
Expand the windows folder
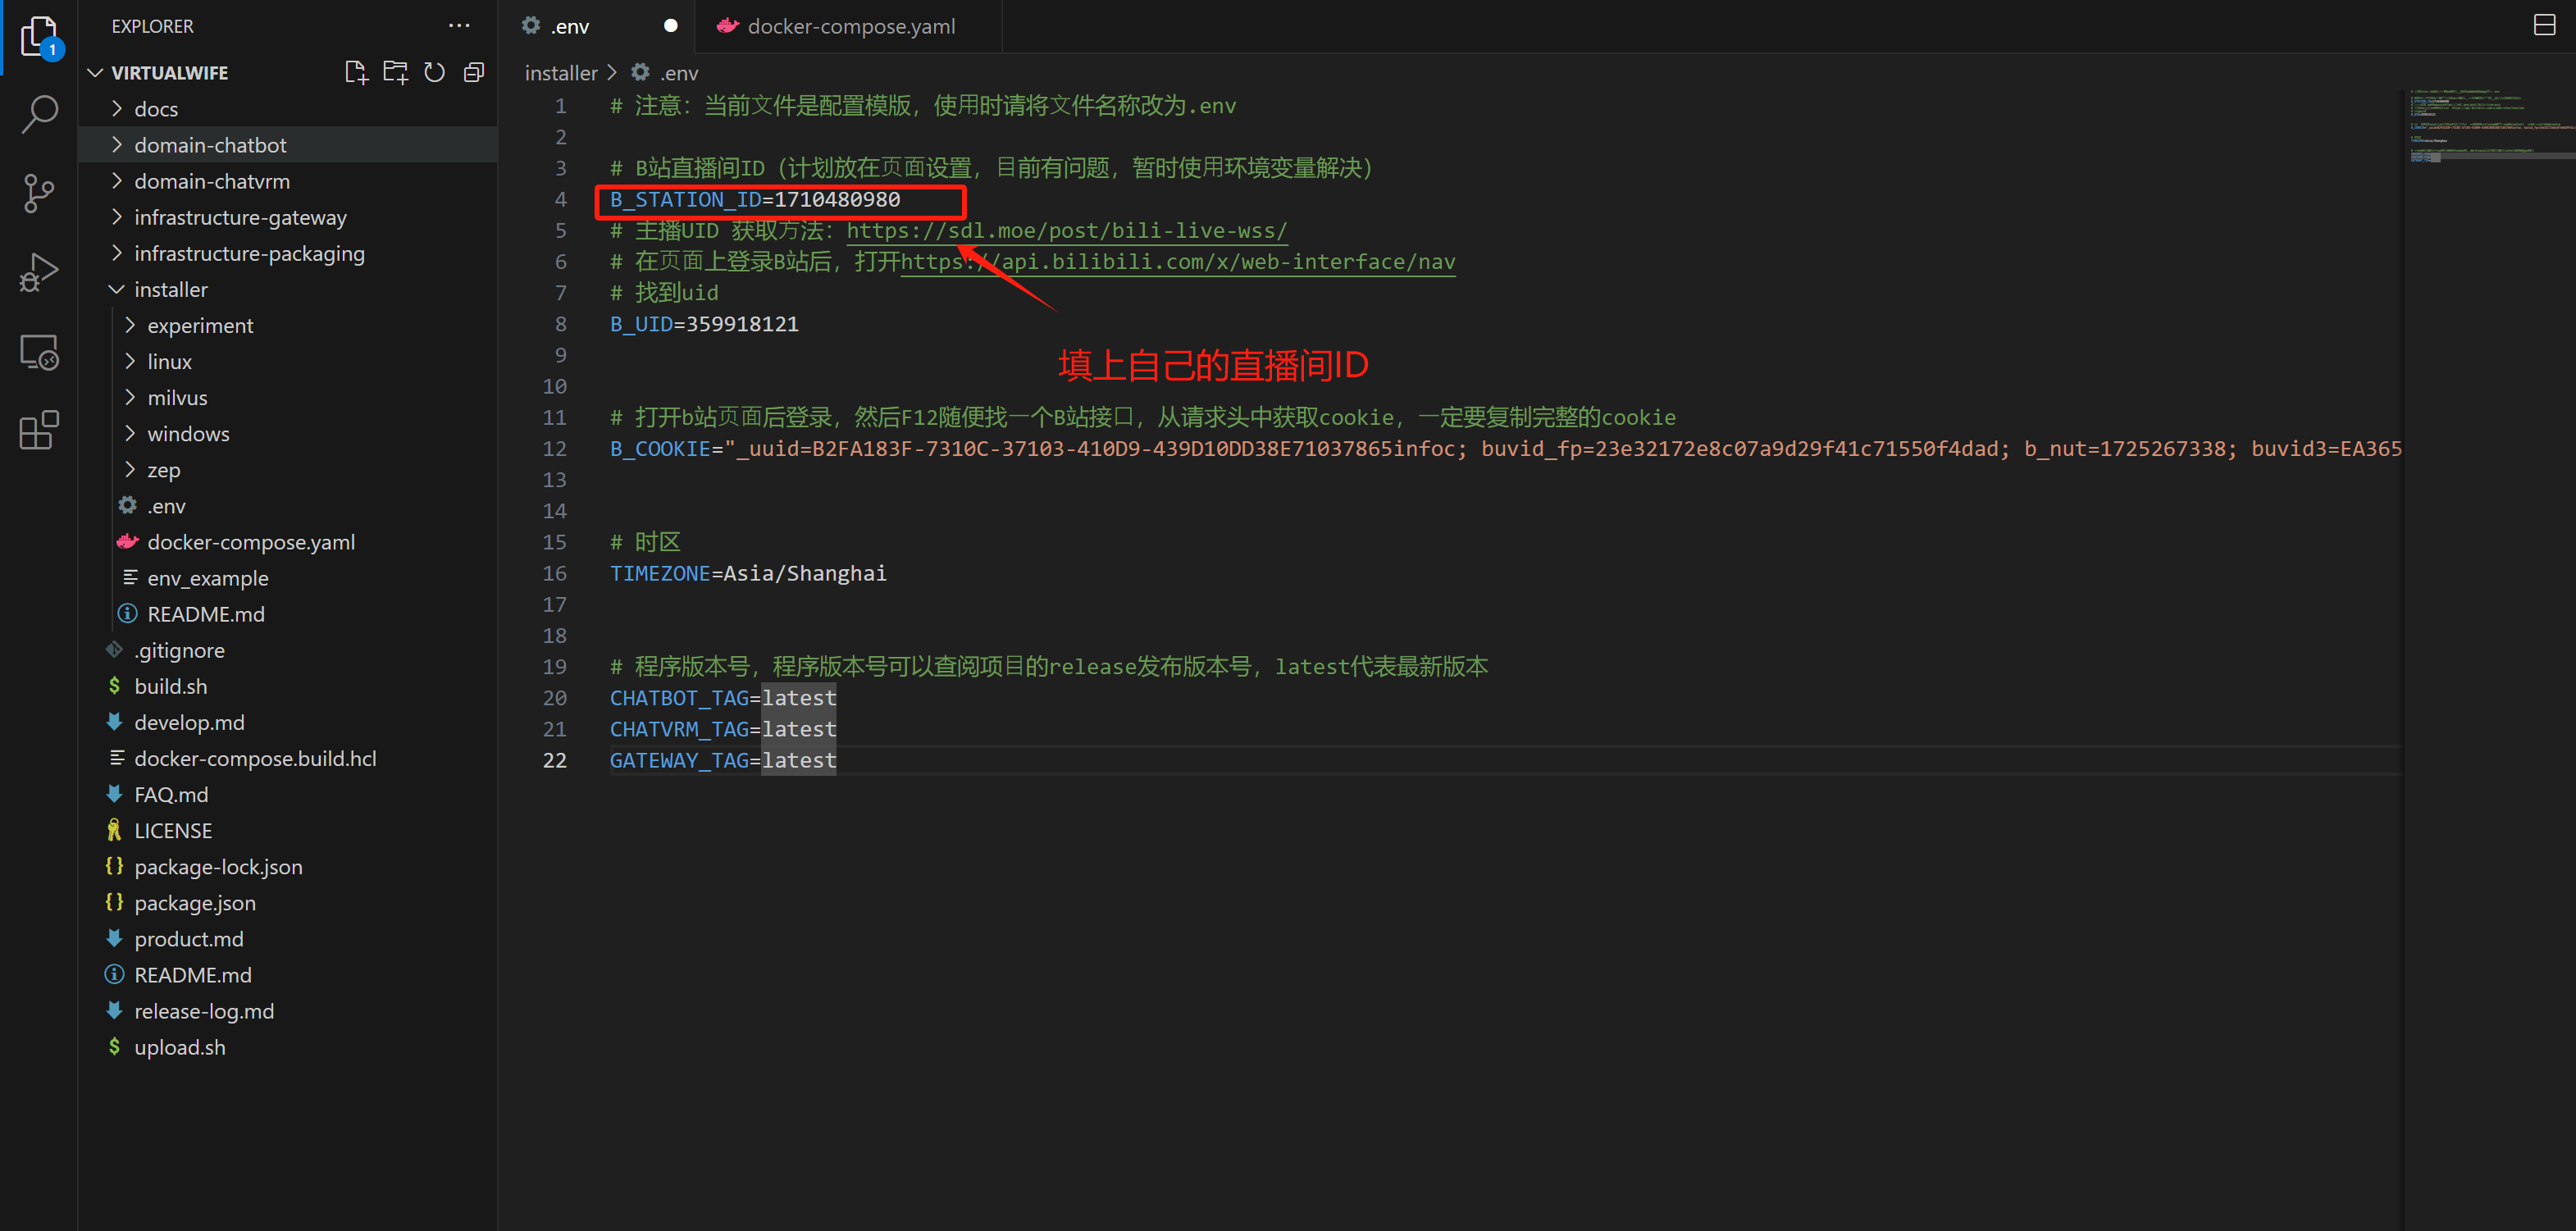point(130,433)
